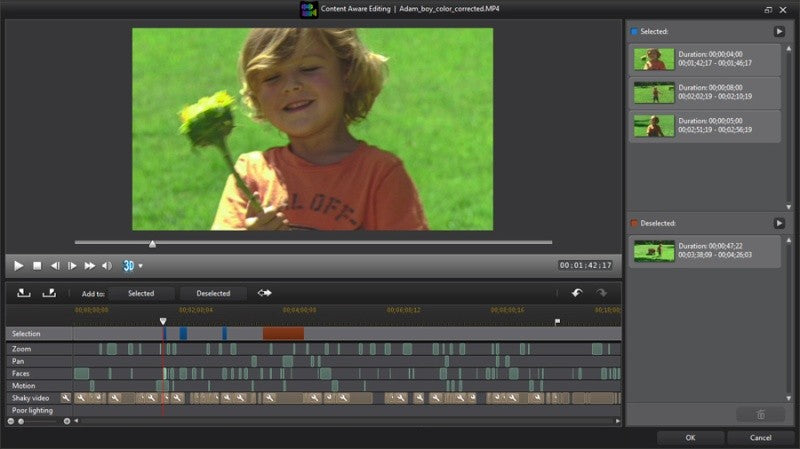This screenshot has height=449, width=800.
Task: Mute audio with the speaker icon
Action: pos(107,266)
